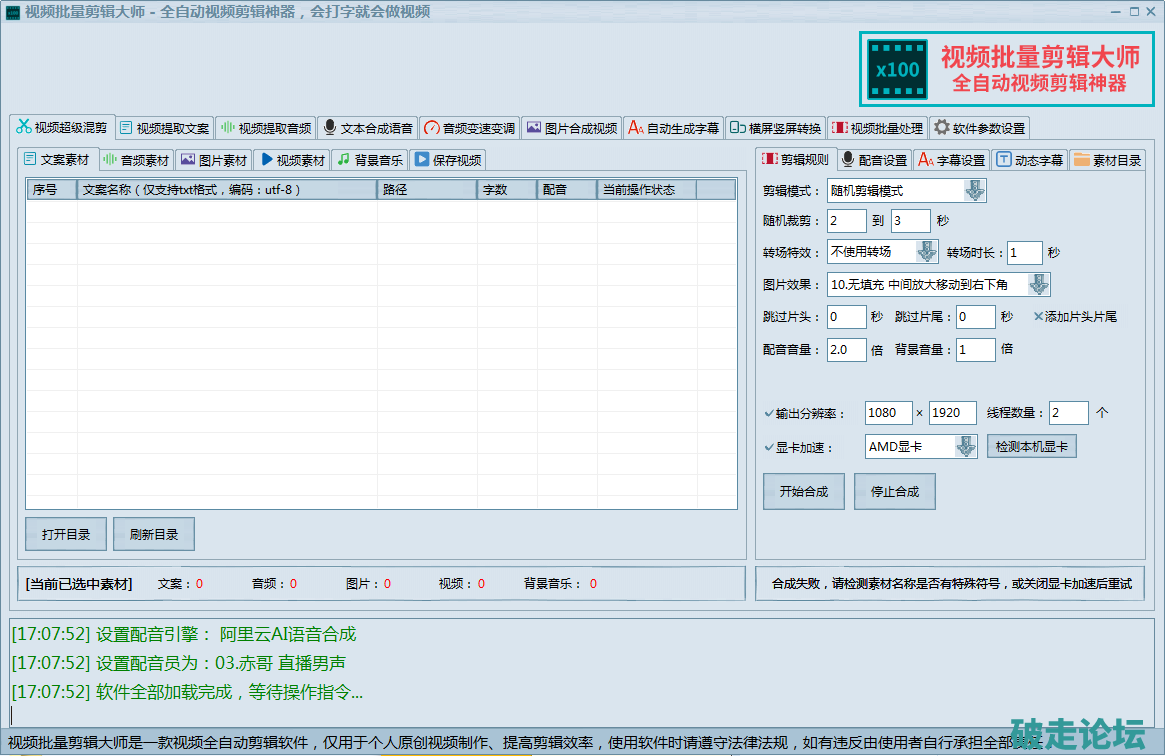Click the x100 film logo icon
The image size is (1165, 756).
point(897,69)
